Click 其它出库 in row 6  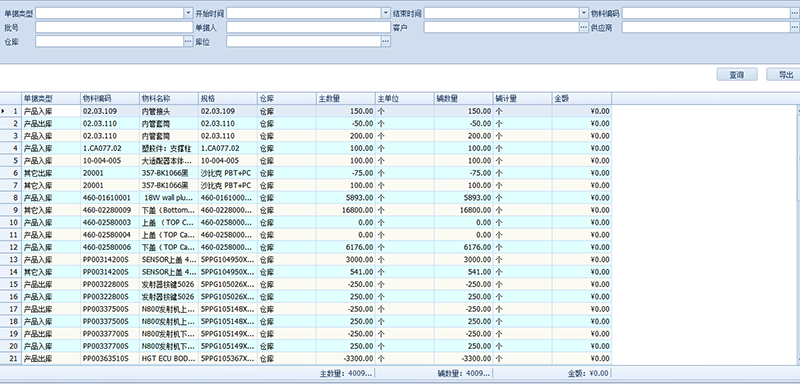(x=51, y=173)
